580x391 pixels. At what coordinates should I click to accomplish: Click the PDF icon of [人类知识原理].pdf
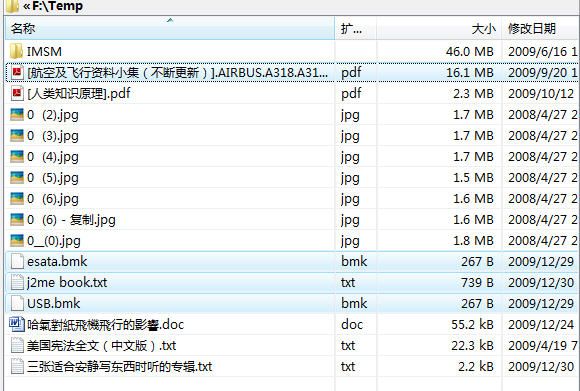(17, 93)
